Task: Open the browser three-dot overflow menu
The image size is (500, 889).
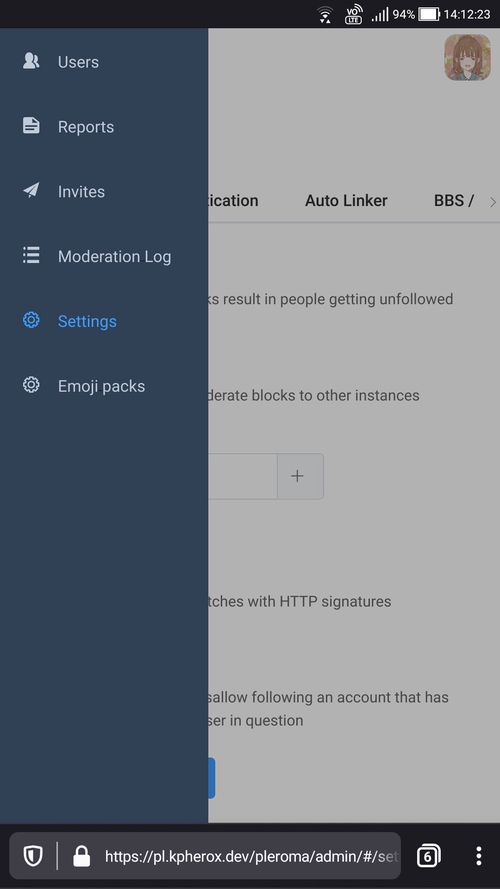Action: pyautogui.click(x=479, y=856)
